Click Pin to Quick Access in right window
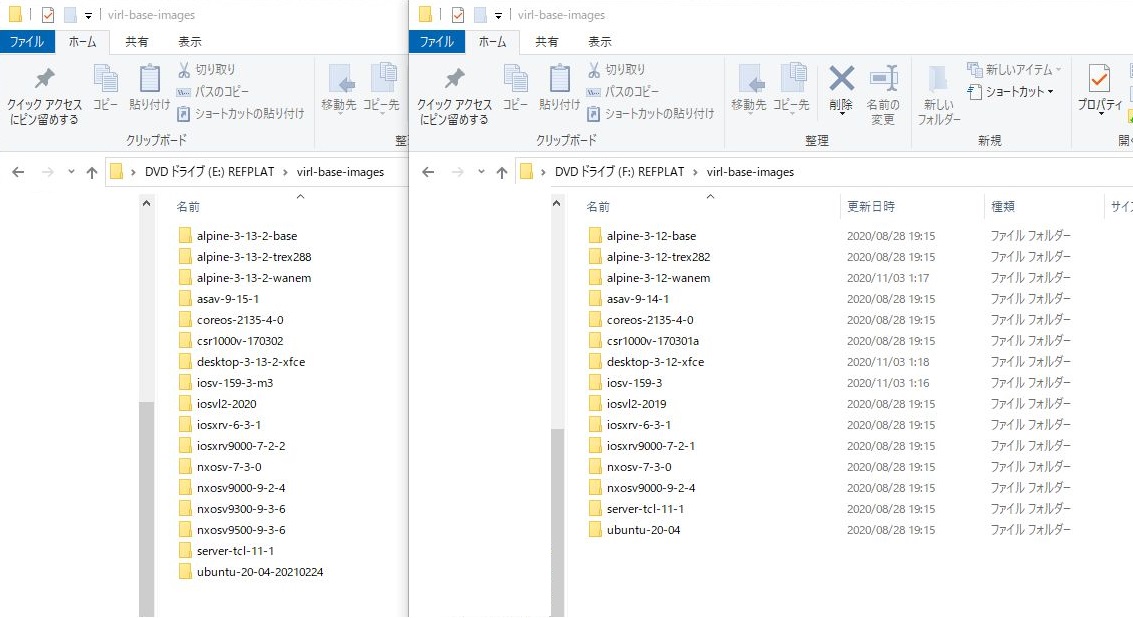Image resolution: width=1133 pixels, height=618 pixels. (454, 96)
